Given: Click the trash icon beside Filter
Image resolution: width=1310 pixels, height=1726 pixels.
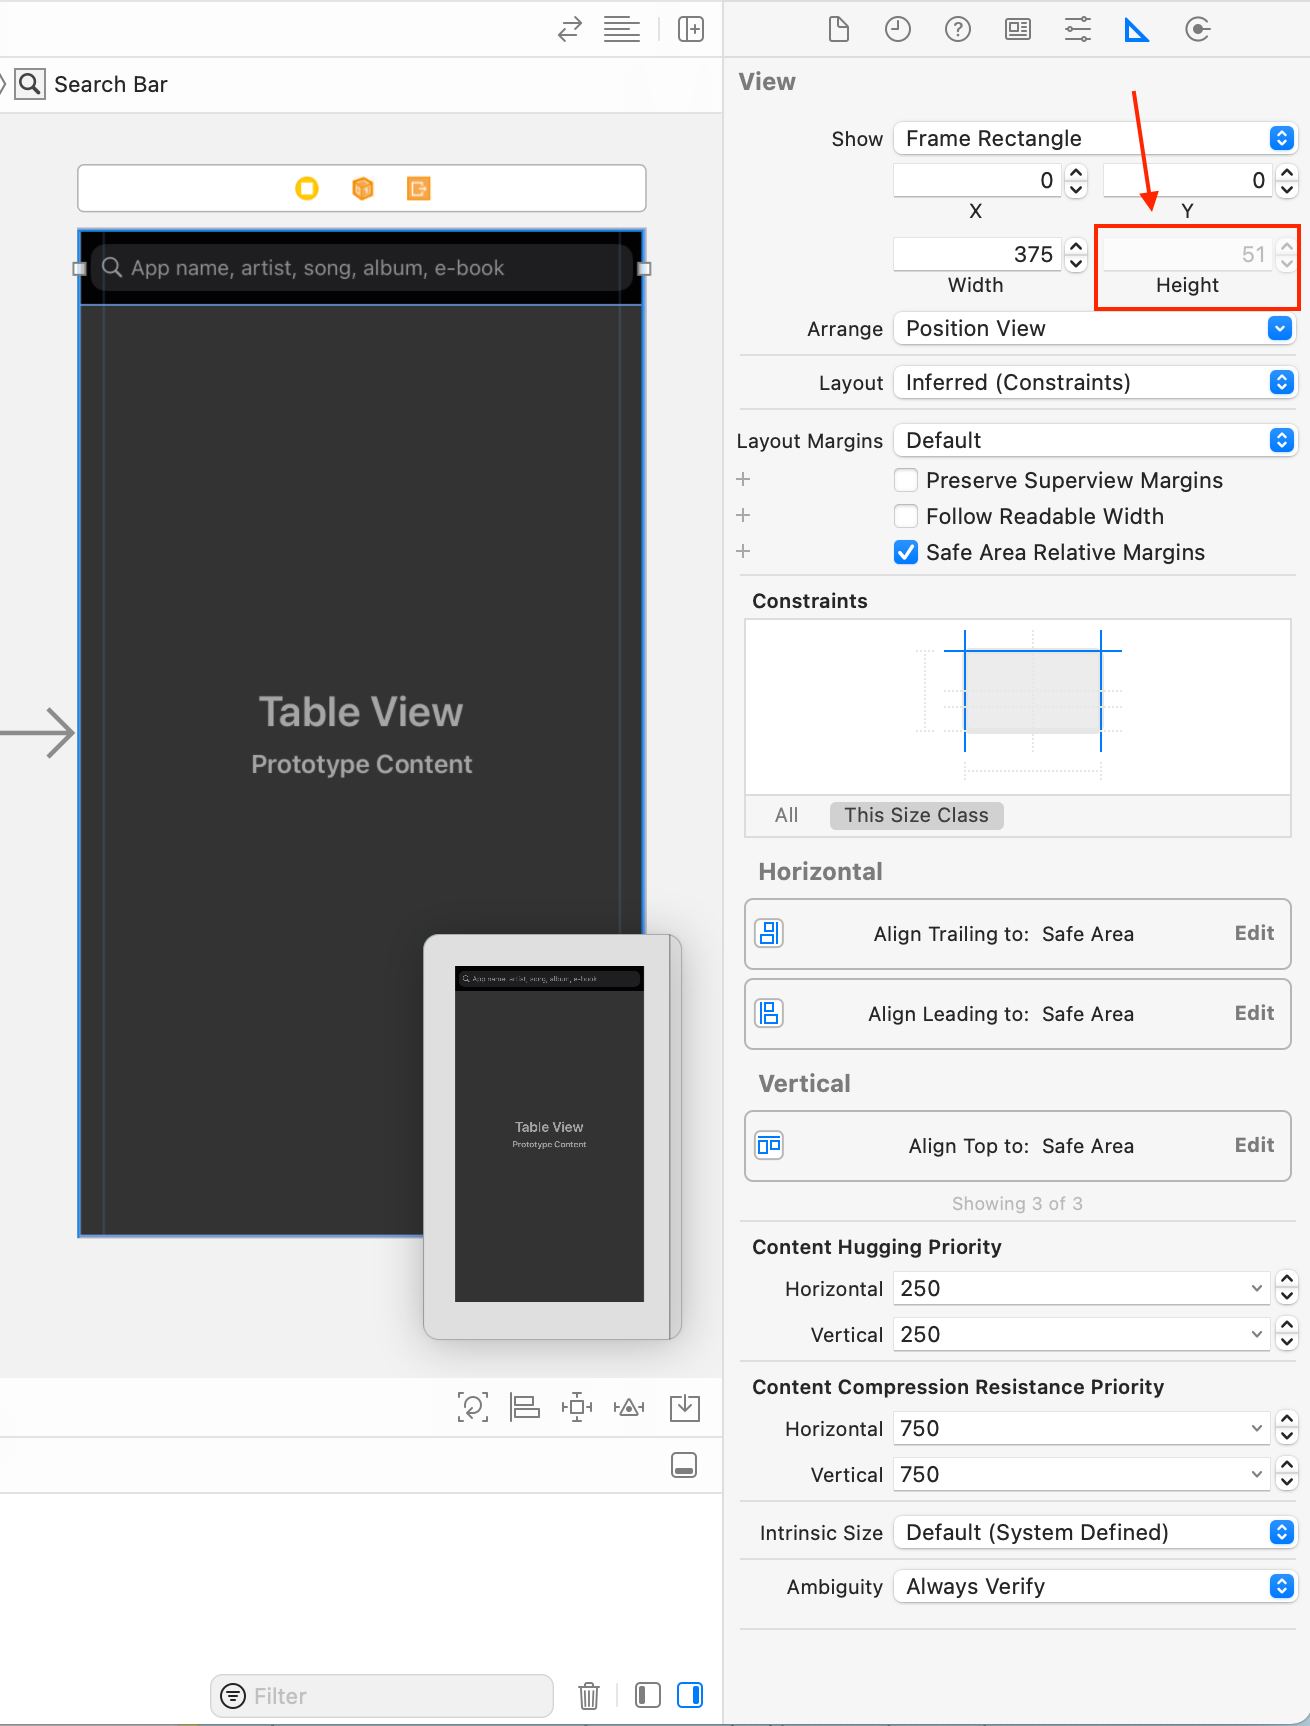Looking at the screenshot, I should pyautogui.click(x=589, y=1696).
